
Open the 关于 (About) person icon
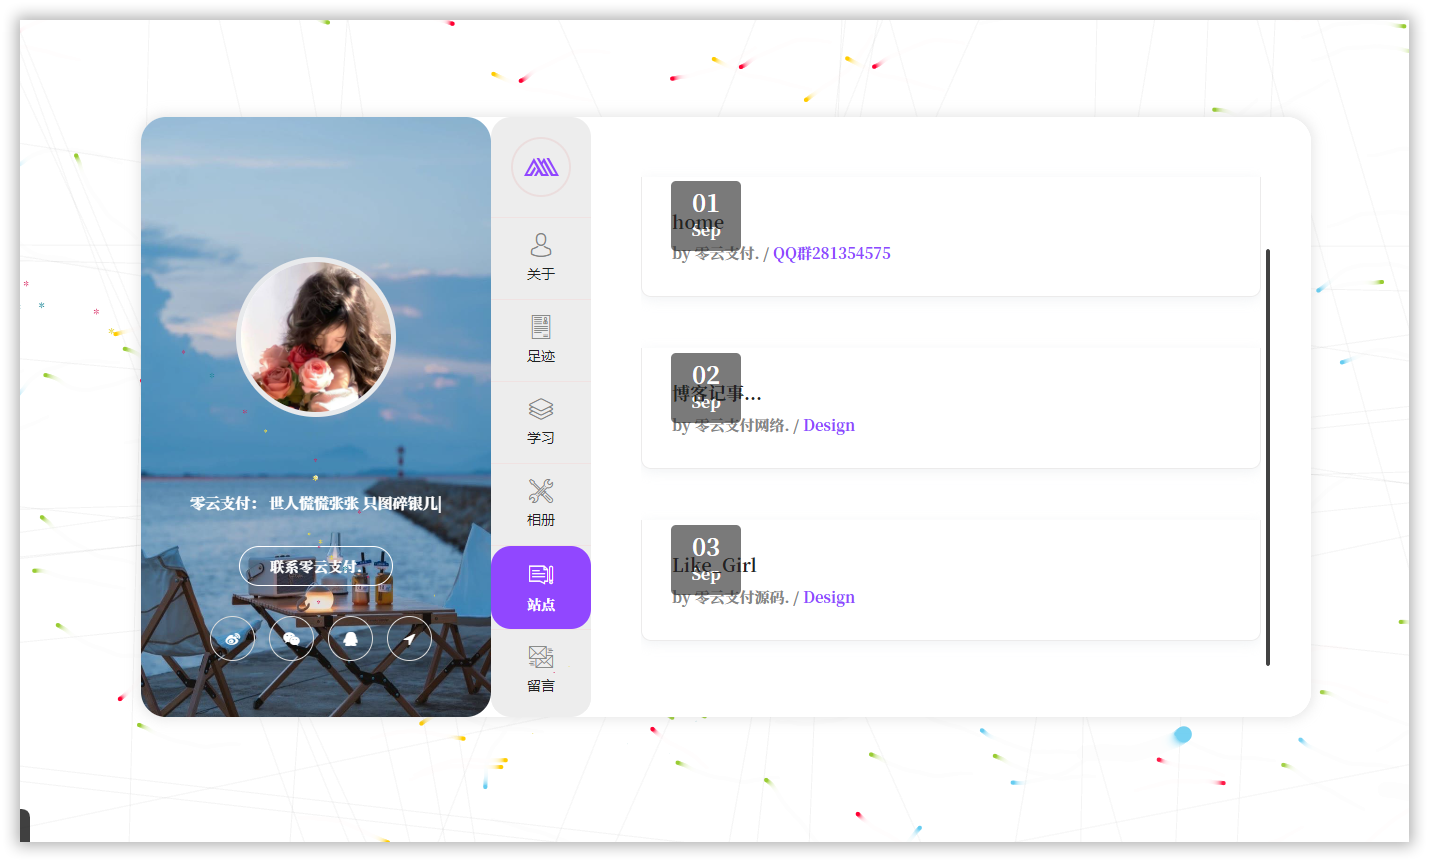click(541, 245)
